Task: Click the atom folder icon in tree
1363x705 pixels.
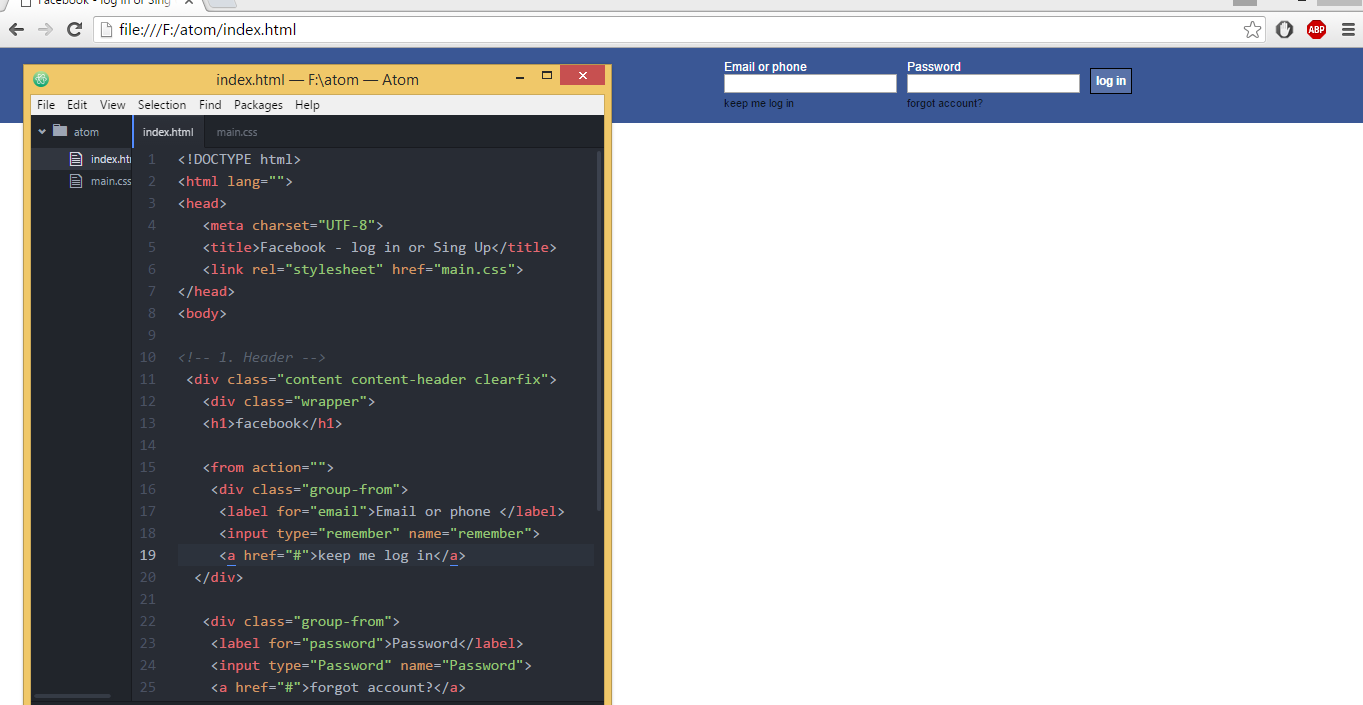Action: pos(60,131)
